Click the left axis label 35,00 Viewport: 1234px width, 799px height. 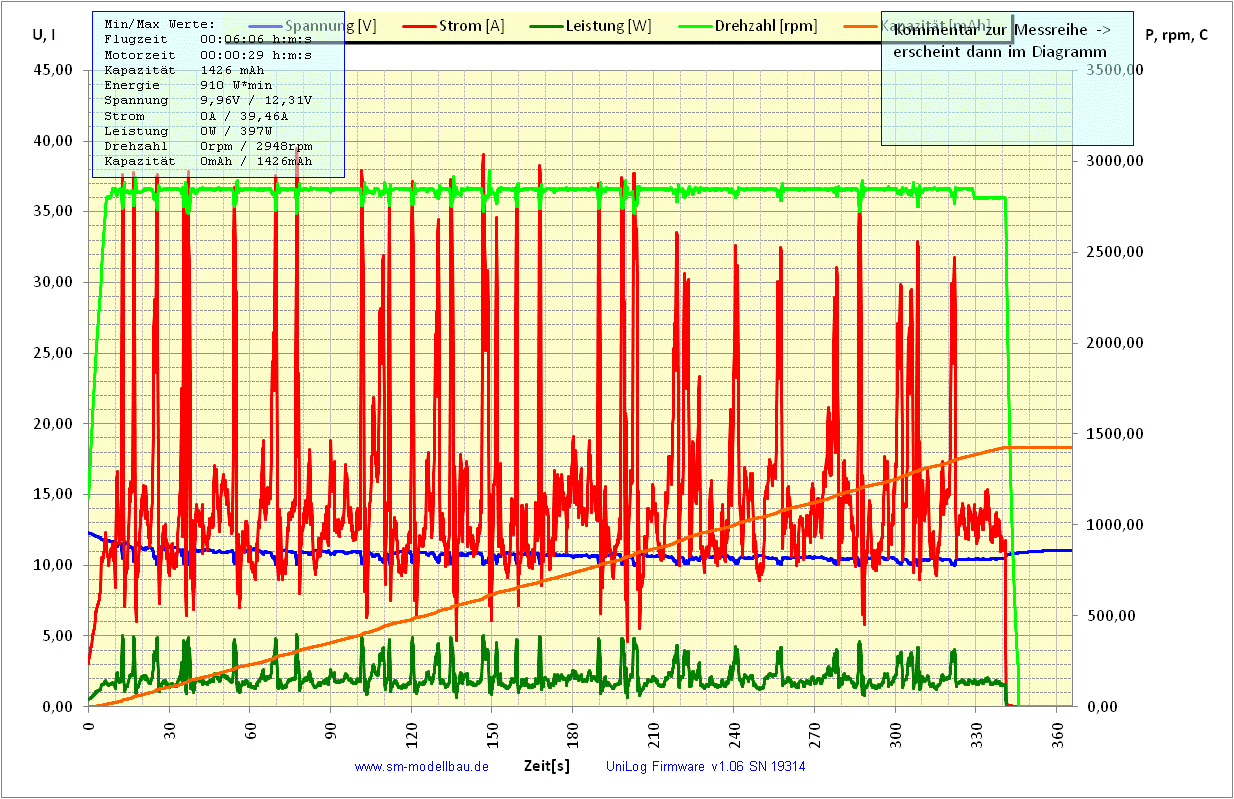coord(53,212)
